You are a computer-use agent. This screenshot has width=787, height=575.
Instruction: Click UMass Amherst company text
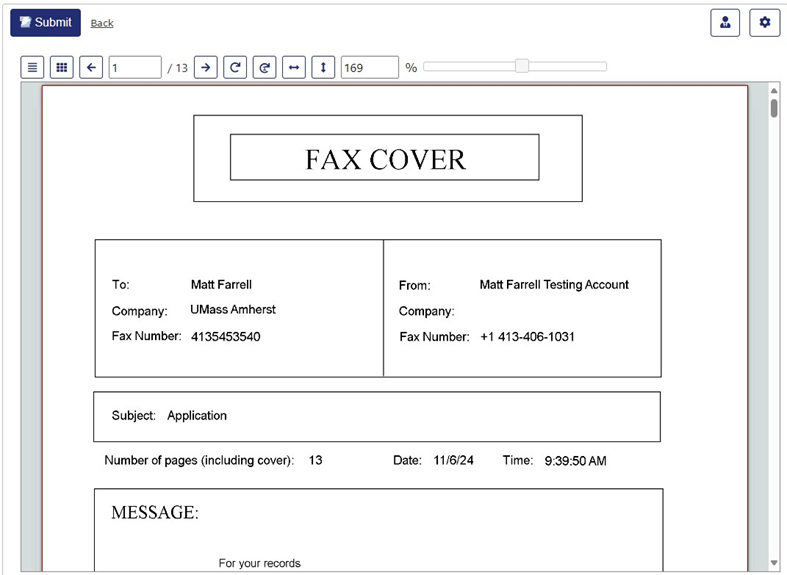coord(233,310)
